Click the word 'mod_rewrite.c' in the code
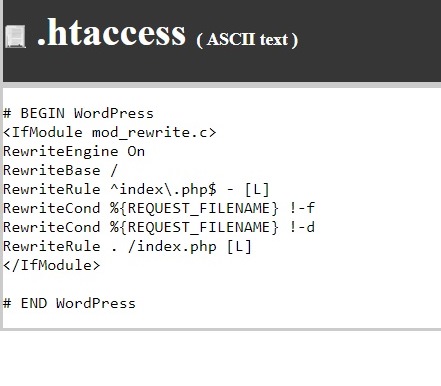441x386 pixels. (x=154, y=132)
